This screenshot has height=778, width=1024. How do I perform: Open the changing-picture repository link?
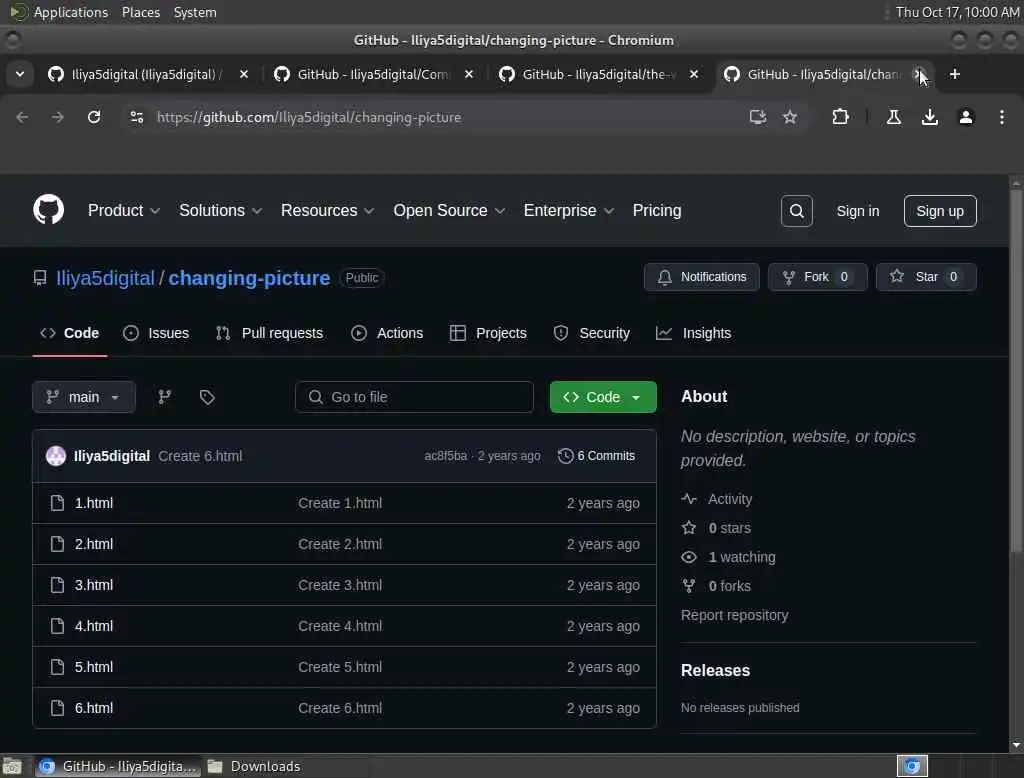(x=249, y=278)
